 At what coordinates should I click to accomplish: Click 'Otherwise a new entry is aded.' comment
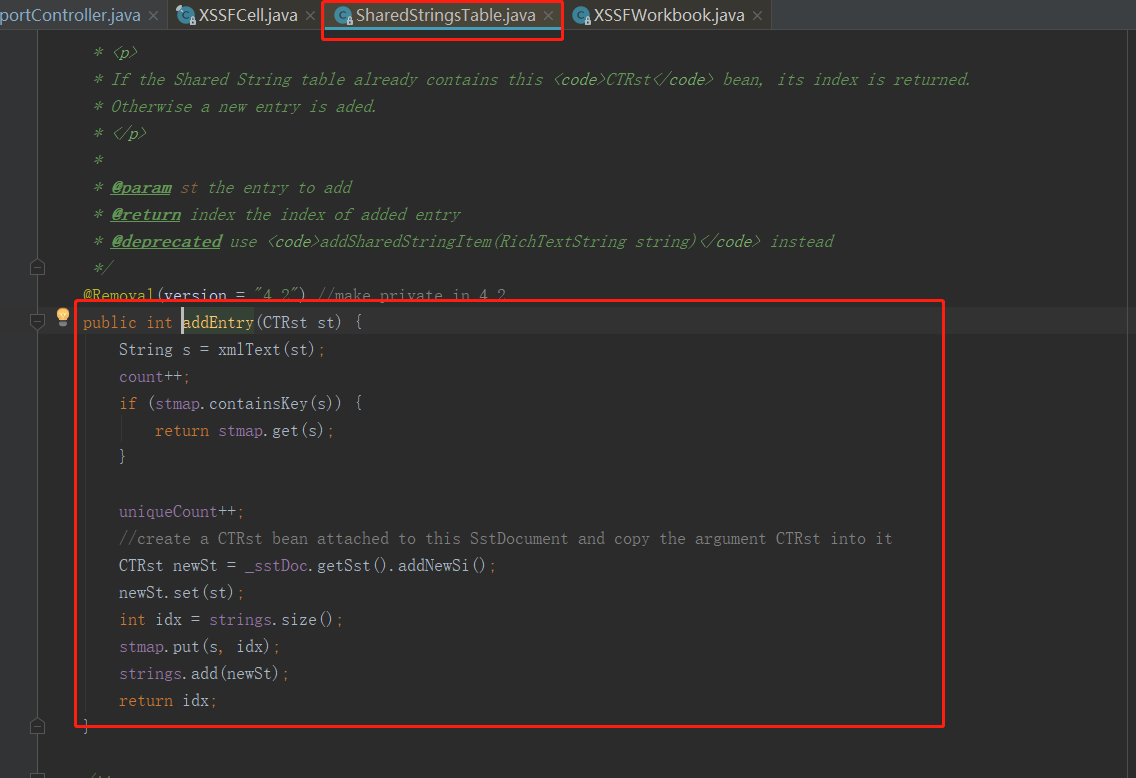(x=243, y=106)
